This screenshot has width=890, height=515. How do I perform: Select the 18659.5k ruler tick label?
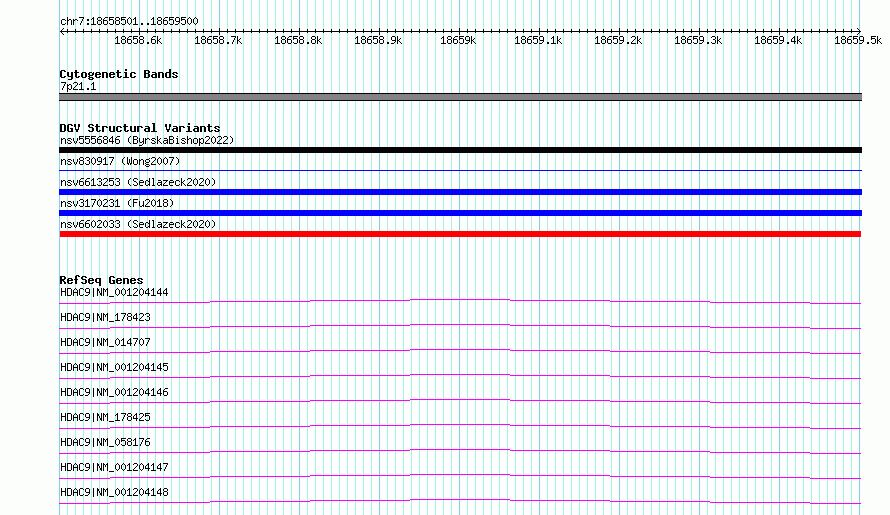[858, 40]
